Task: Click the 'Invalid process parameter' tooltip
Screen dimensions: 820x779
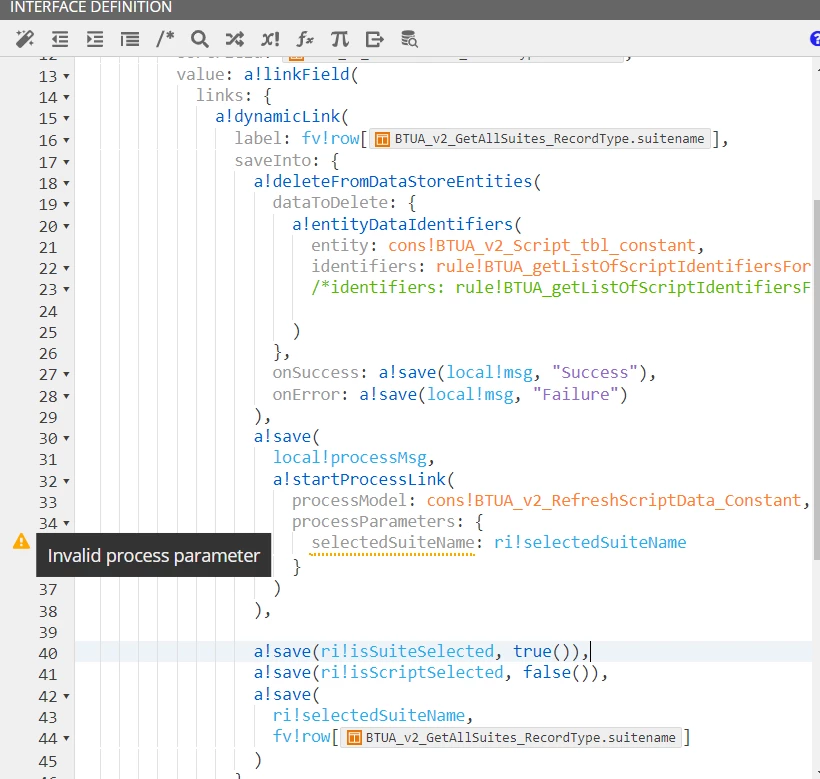Action: coord(153,555)
